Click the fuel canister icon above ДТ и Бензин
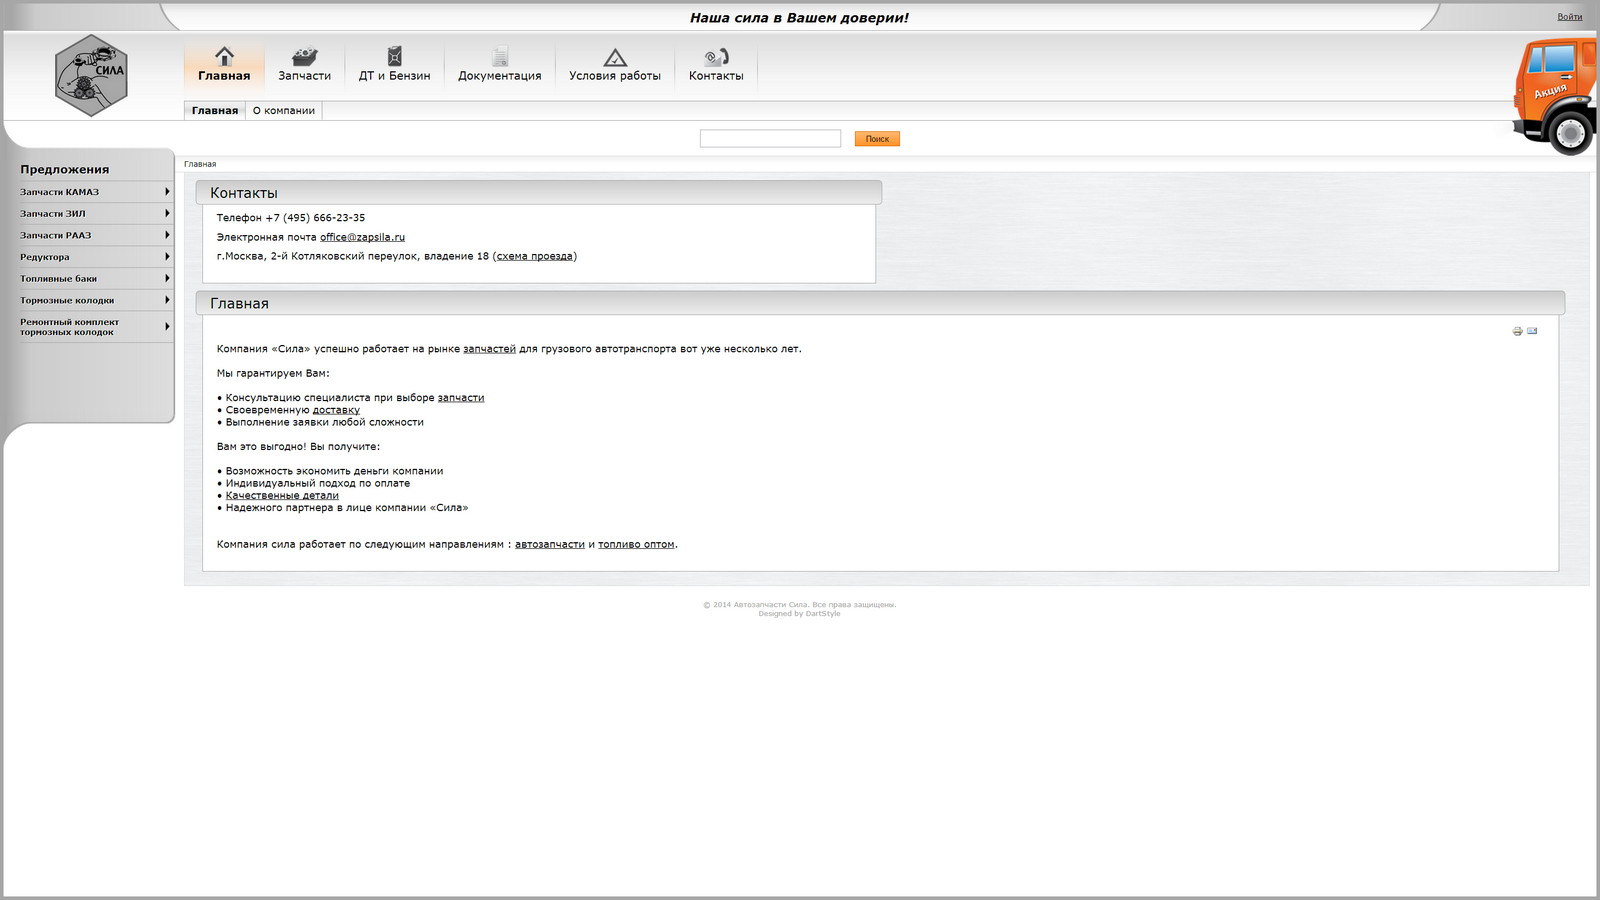This screenshot has height=900, width=1600. (394, 56)
